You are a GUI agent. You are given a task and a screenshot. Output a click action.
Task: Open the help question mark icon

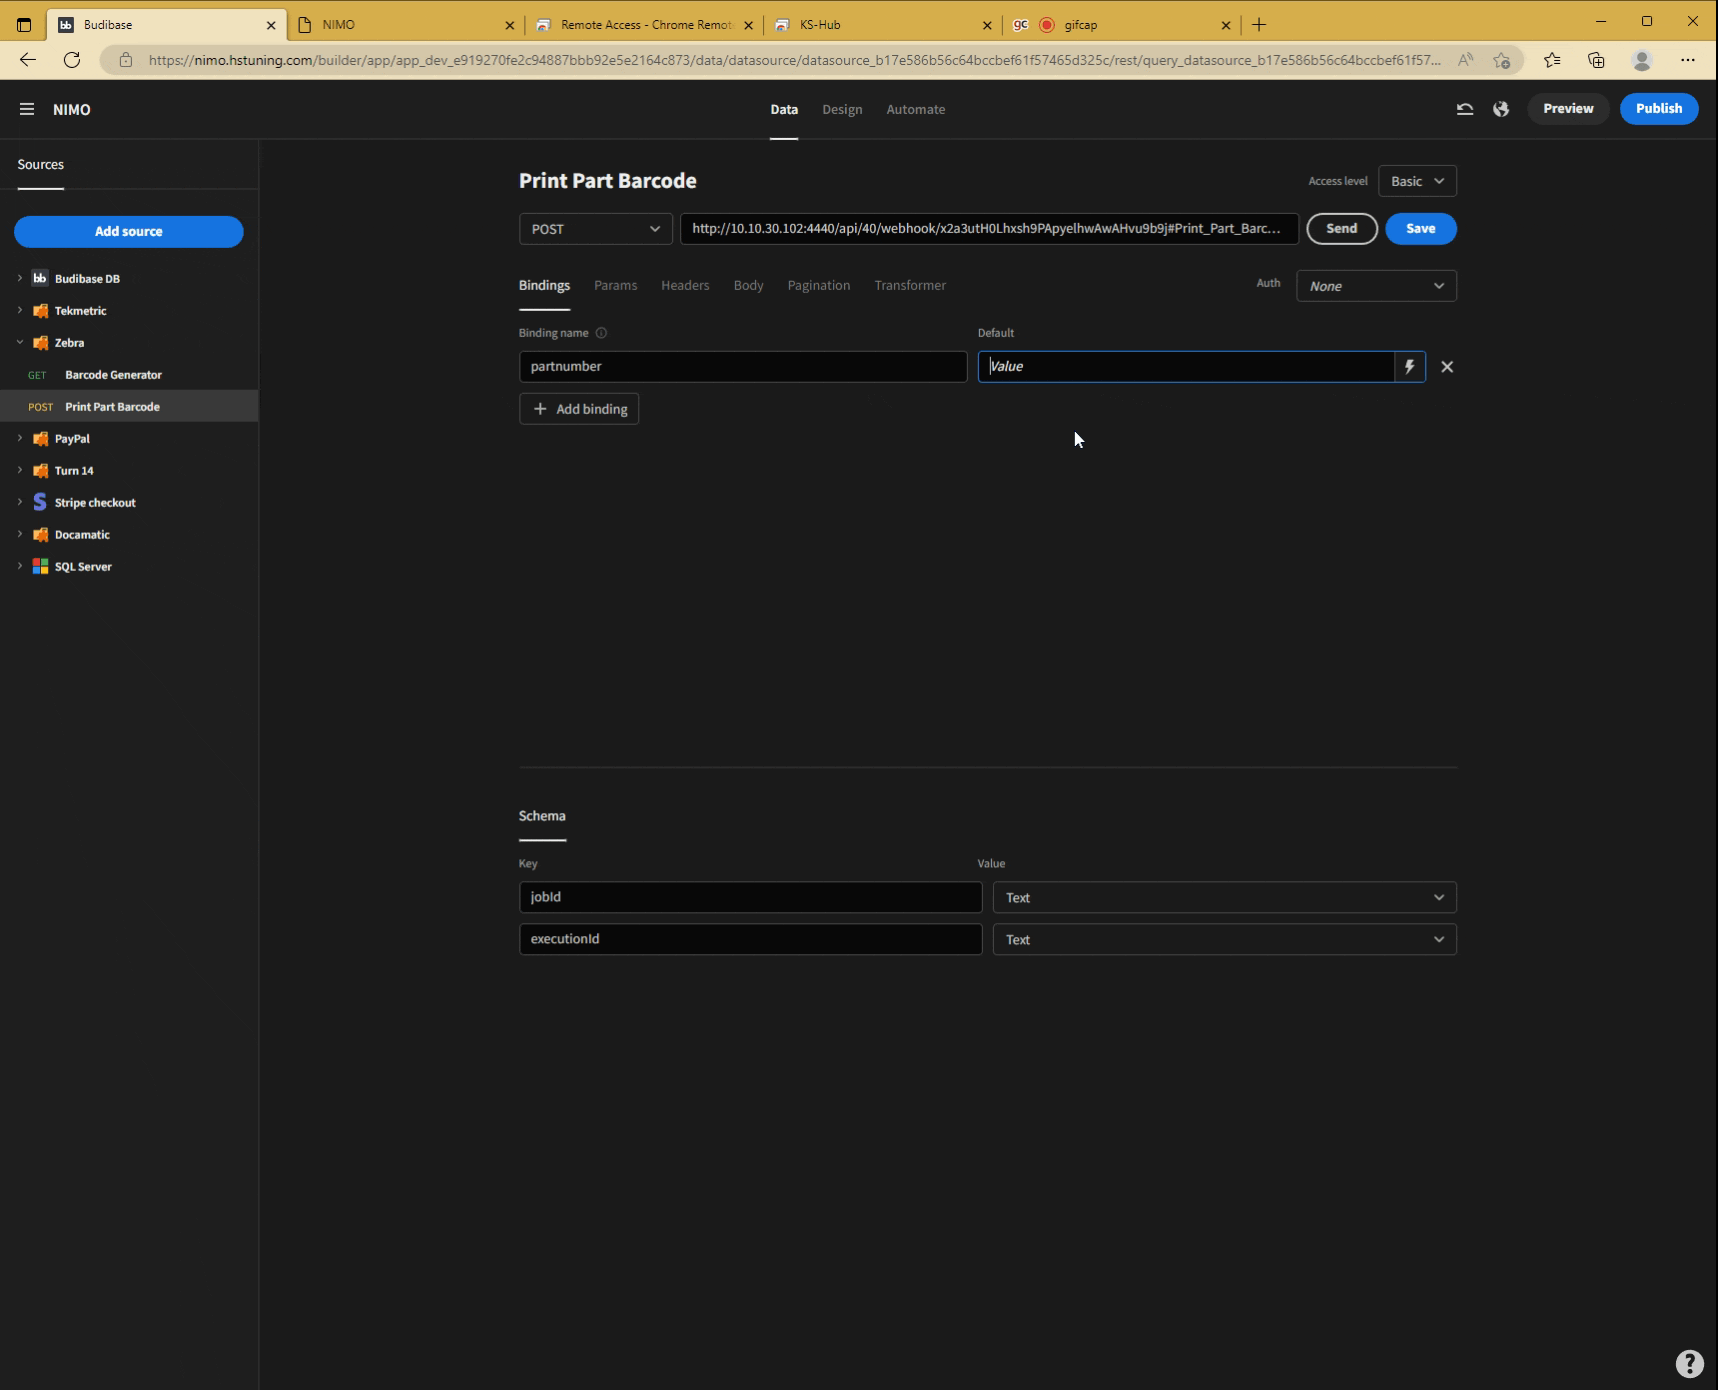pyautogui.click(x=1688, y=1363)
